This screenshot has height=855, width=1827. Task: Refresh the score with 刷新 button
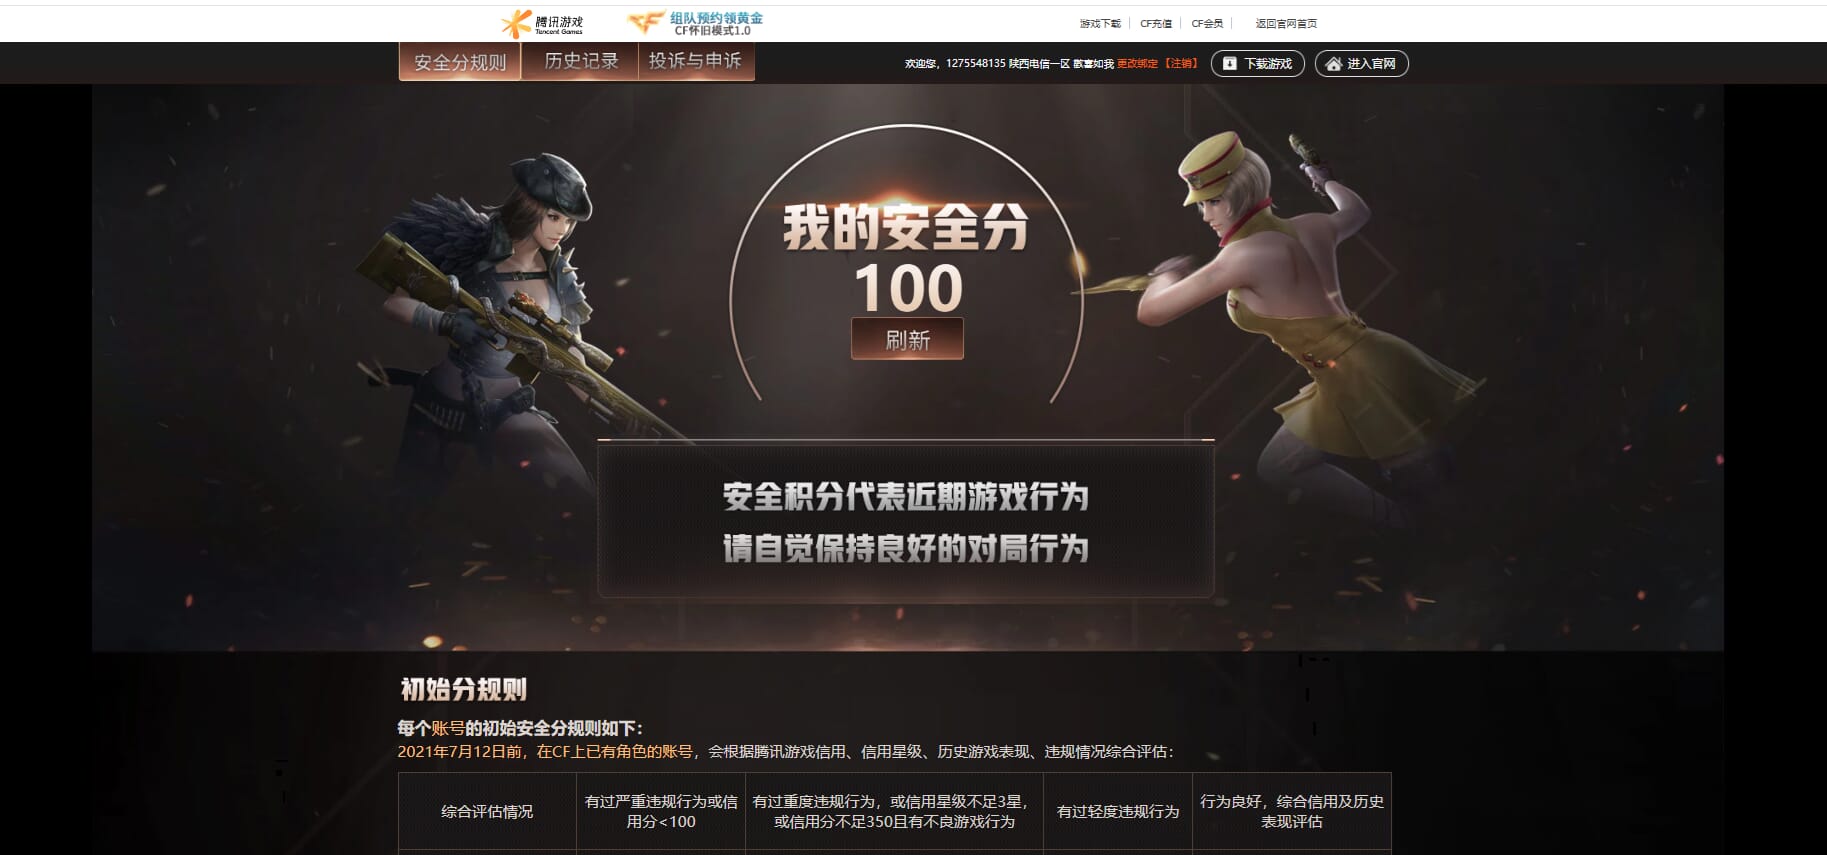coord(907,339)
